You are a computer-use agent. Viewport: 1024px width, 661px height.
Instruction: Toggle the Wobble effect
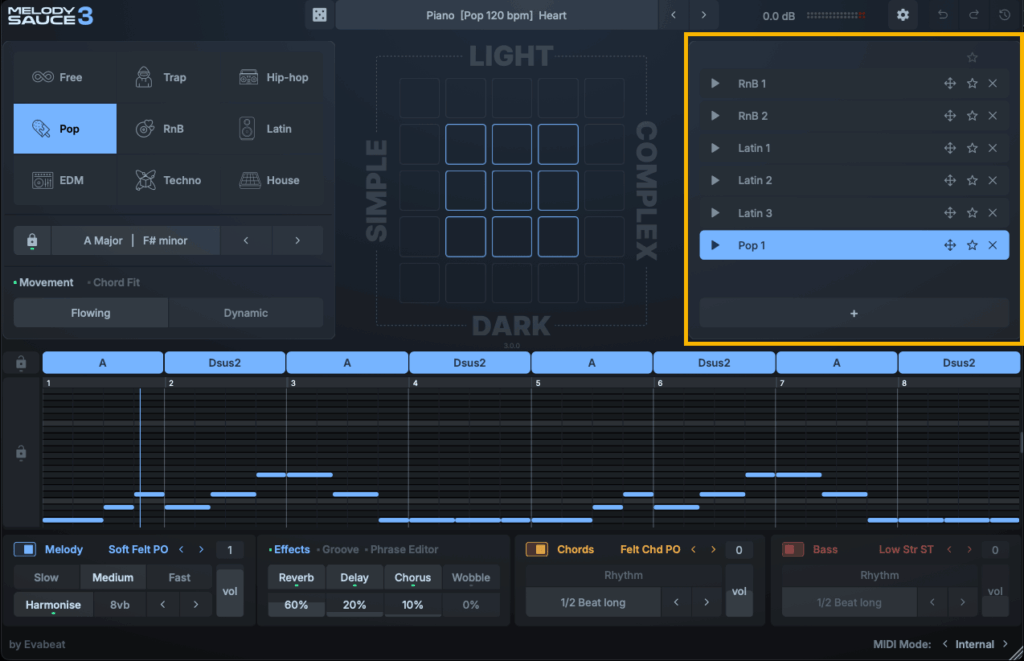click(471, 577)
